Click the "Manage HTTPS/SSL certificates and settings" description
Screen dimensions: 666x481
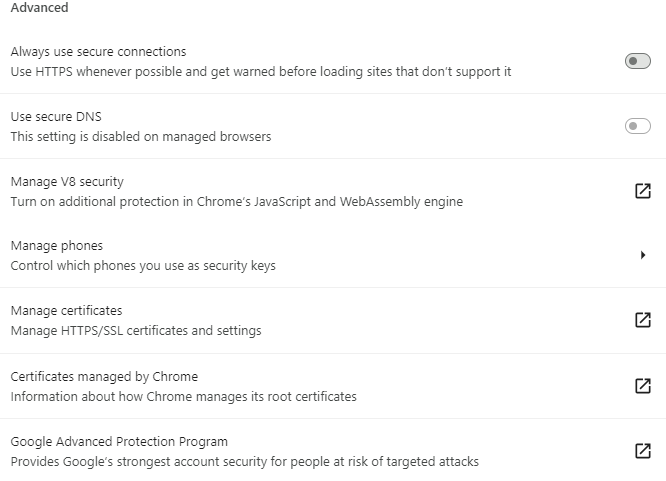135,331
